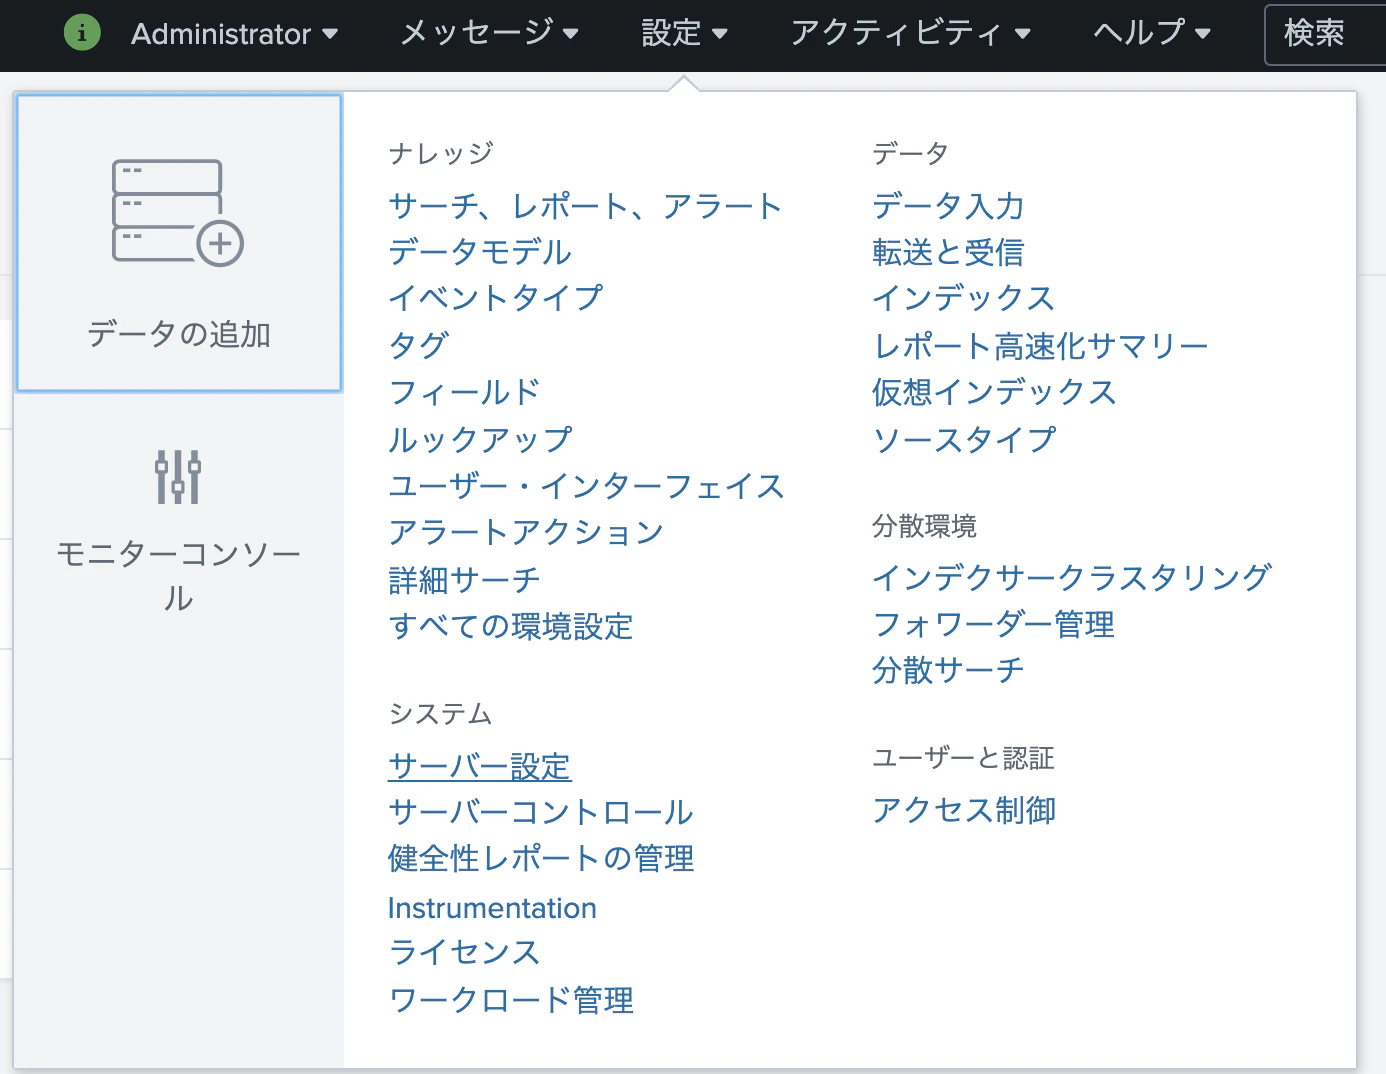Open アクセス制御 settings
The height and width of the screenshot is (1074, 1386).
tap(964, 810)
